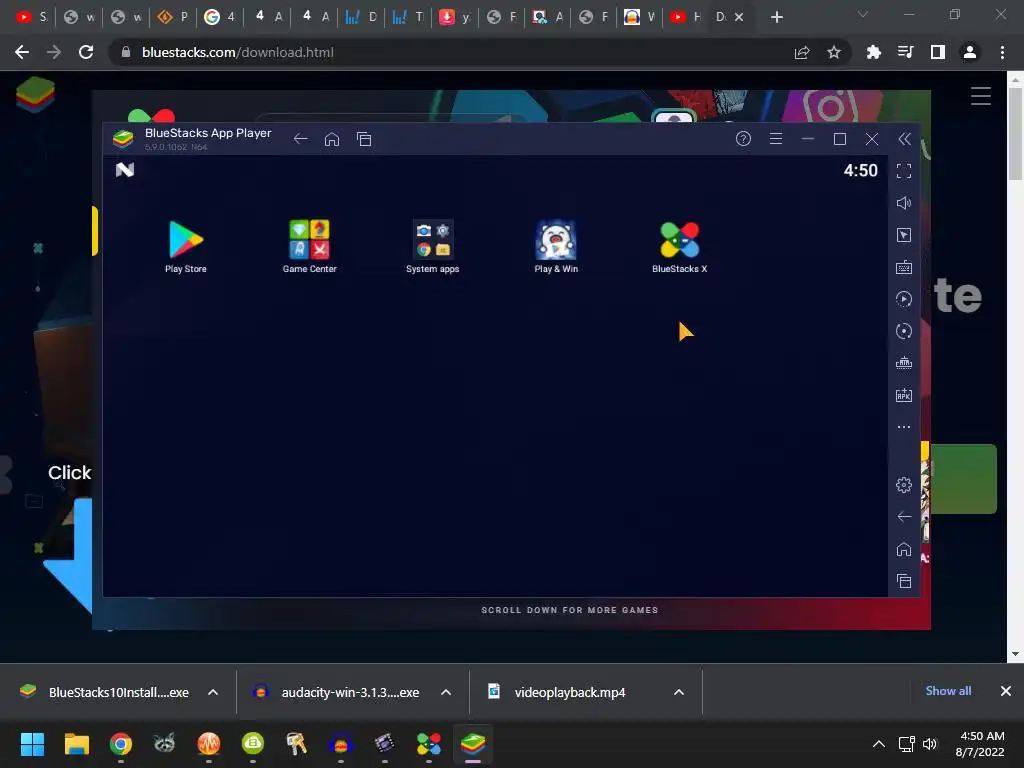This screenshot has height=768, width=1024.
Task: Click the volume icon in sidebar
Action: (904, 203)
